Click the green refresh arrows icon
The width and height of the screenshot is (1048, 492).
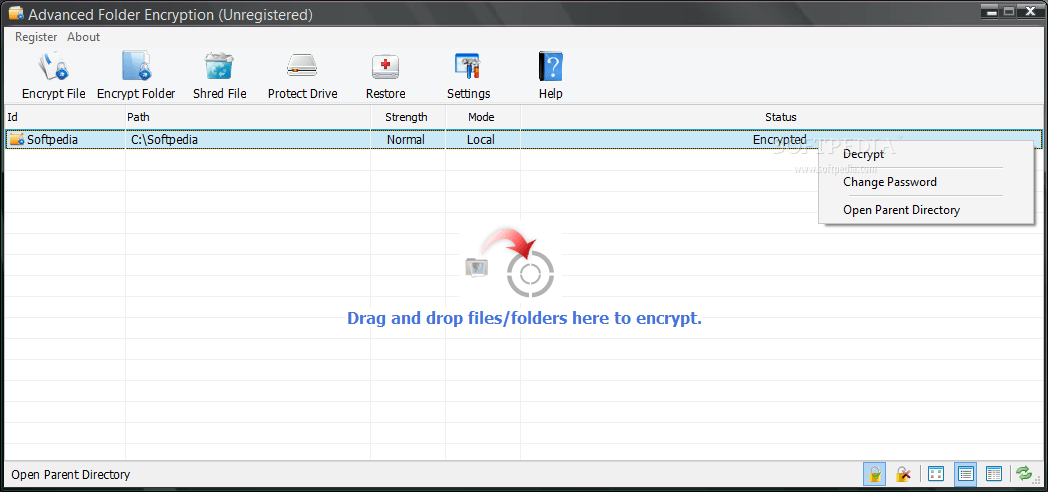pyautogui.click(x=1023, y=474)
